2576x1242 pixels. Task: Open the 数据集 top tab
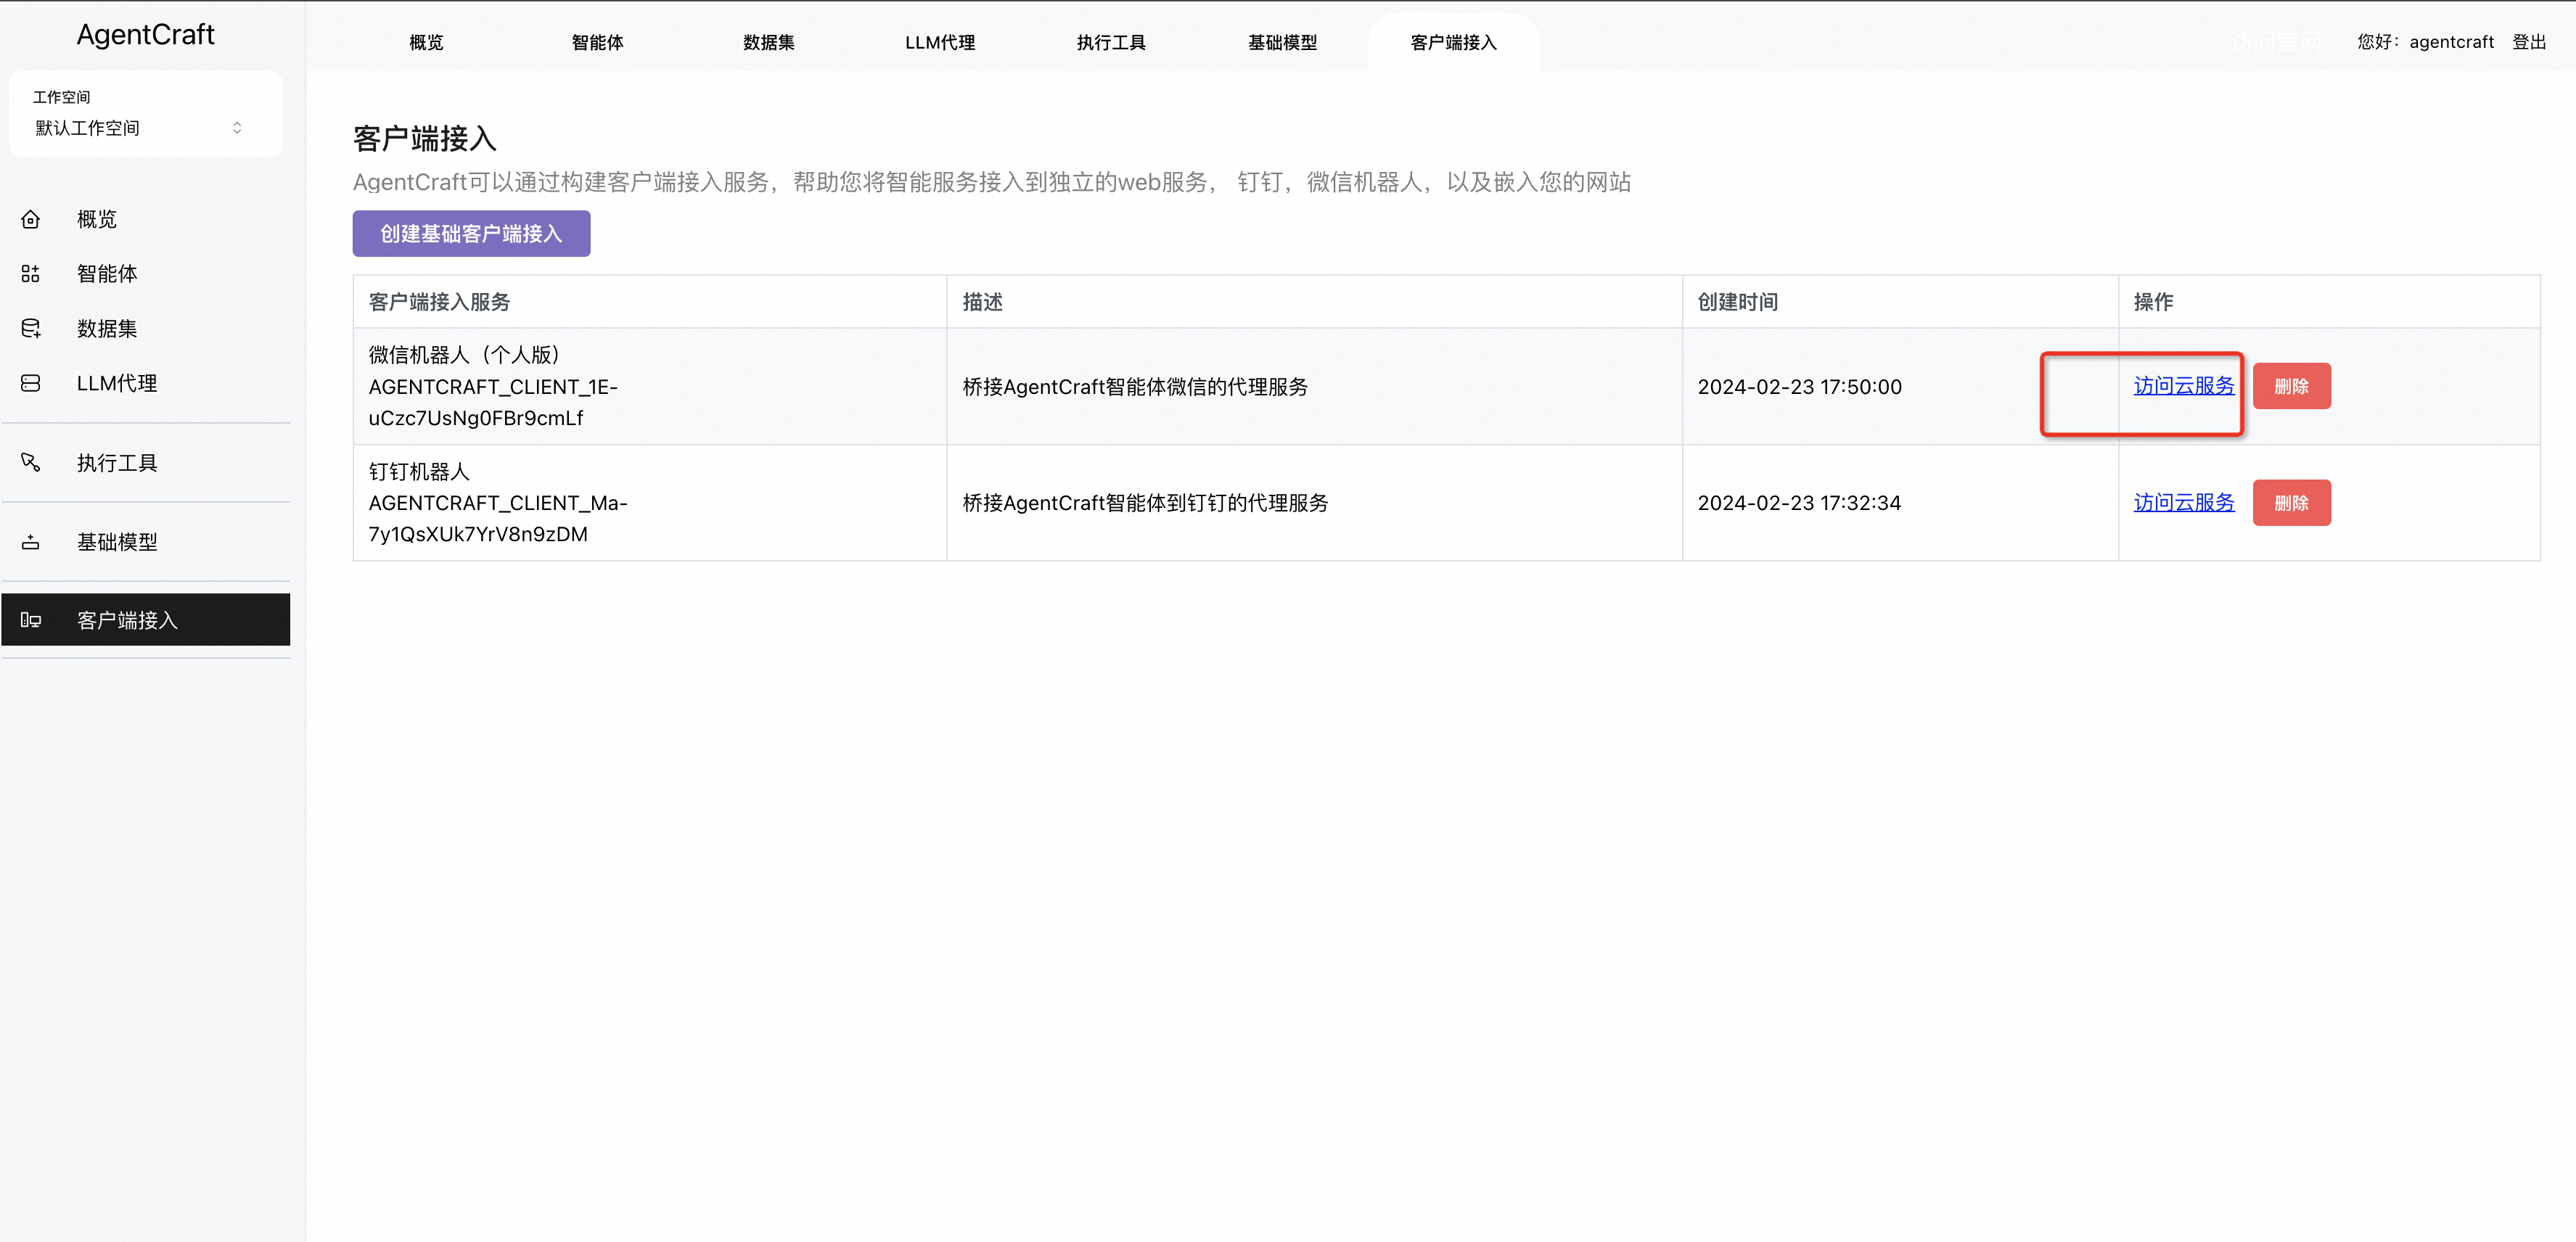click(x=769, y=43)
